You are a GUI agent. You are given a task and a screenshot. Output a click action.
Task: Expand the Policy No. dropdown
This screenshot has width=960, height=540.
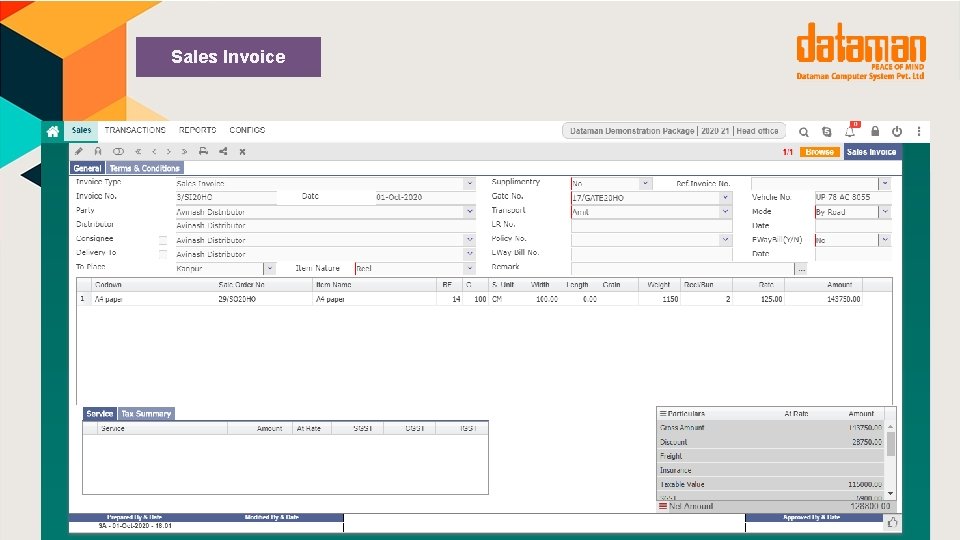tap(726, 239)
